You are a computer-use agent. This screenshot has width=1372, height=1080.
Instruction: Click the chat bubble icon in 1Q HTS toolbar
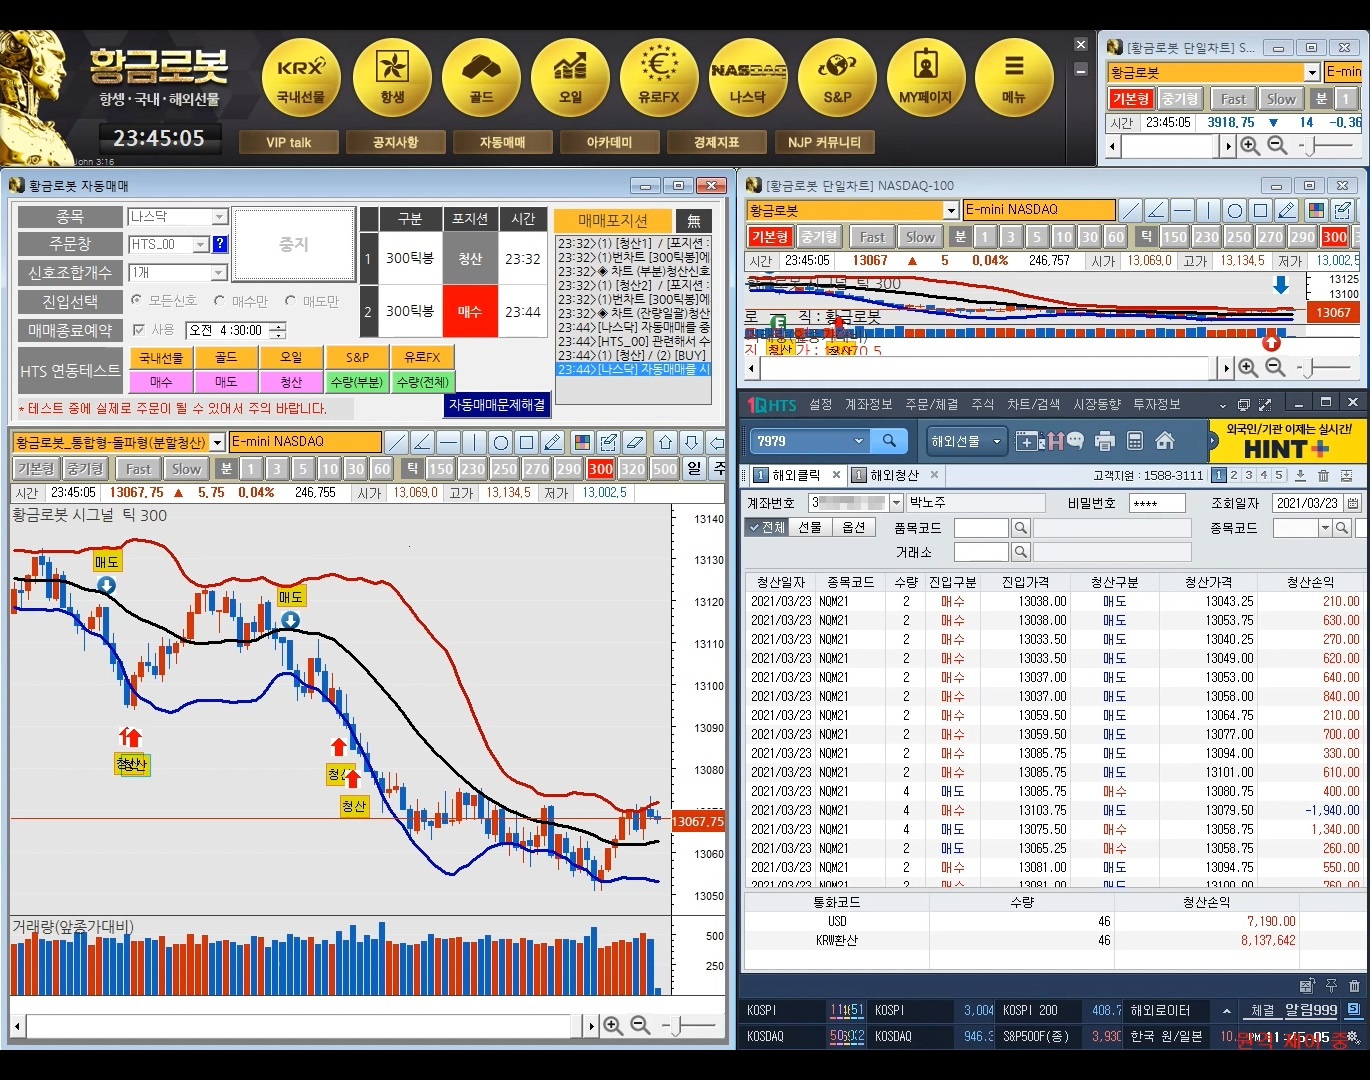[x=1075, y=441]
